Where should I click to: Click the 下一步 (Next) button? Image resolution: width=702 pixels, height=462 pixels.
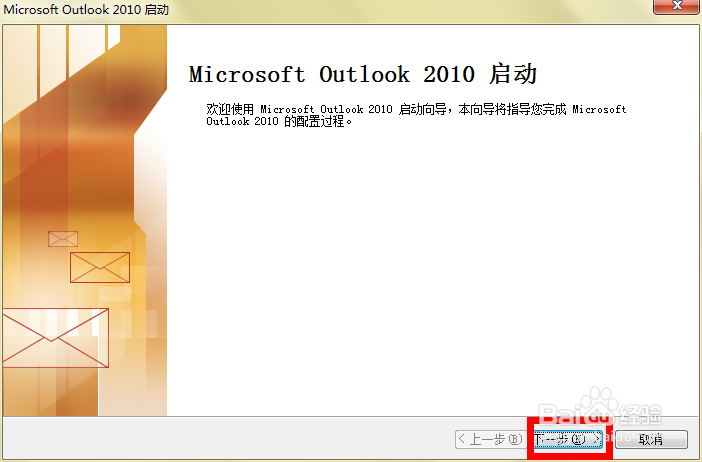tap(568, 440)
